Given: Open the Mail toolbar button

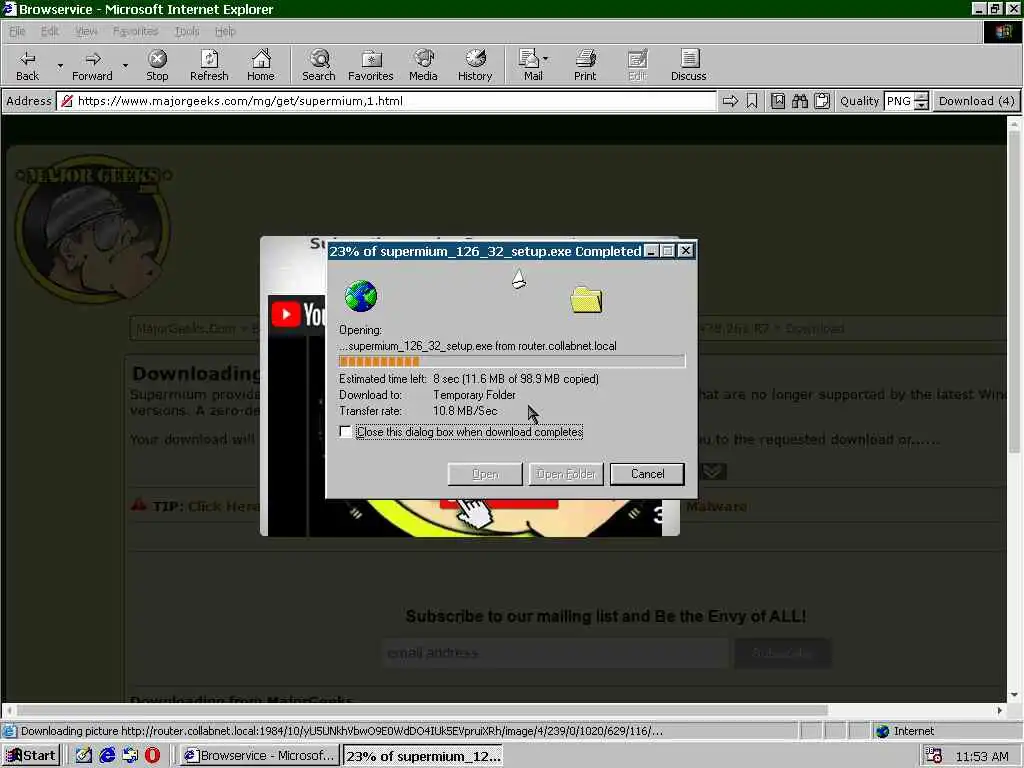Looking at the screenshot, I should tap(530, 65).
